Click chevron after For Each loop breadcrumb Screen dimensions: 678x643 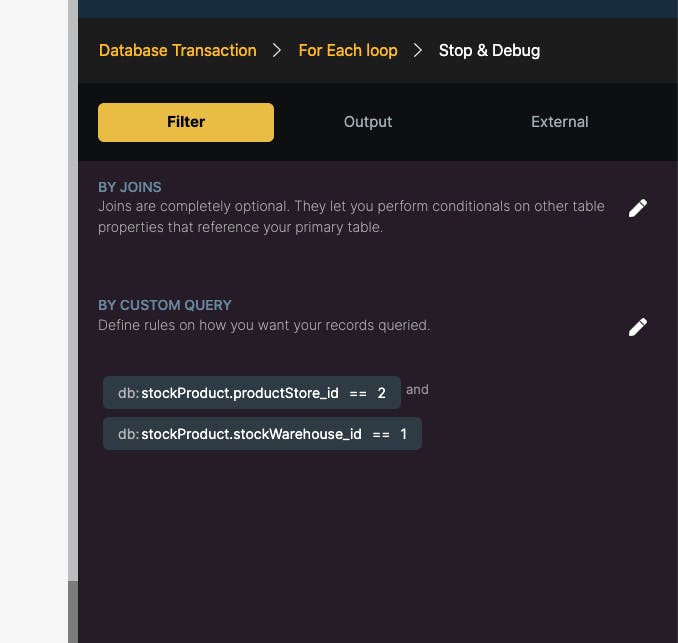pos(418,51)
